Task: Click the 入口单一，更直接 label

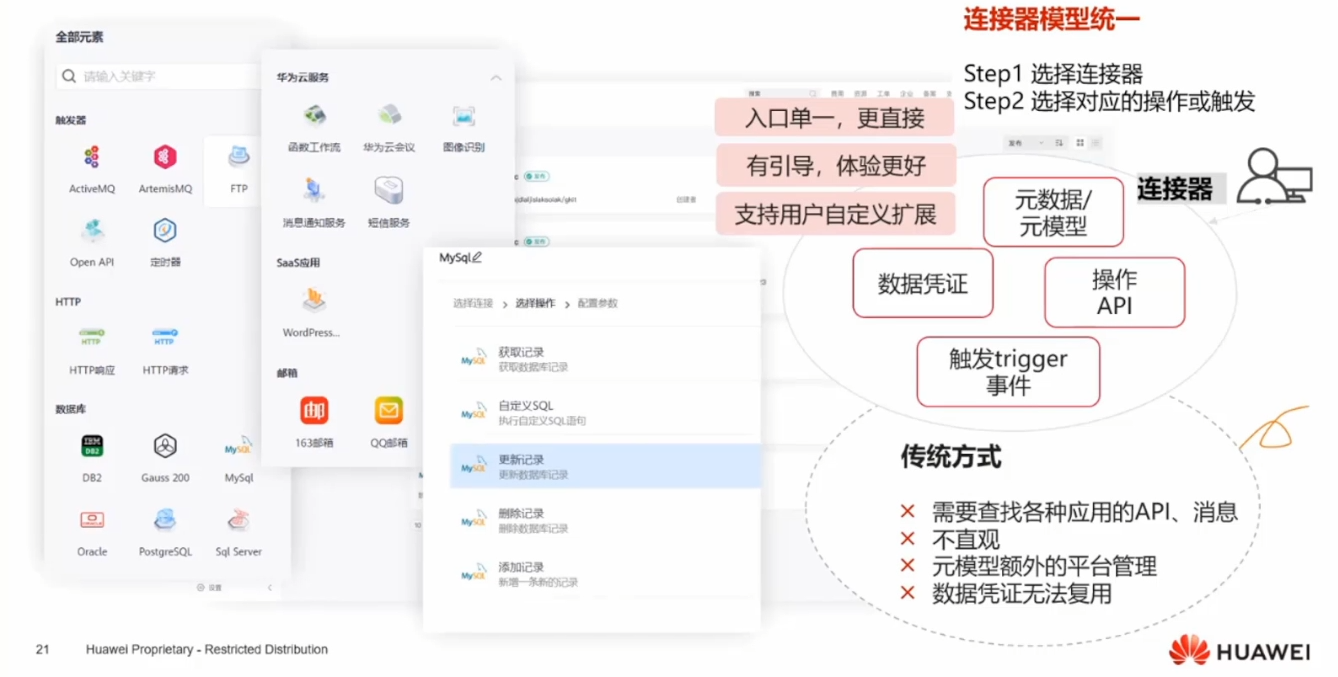Action: click(835, 118)
